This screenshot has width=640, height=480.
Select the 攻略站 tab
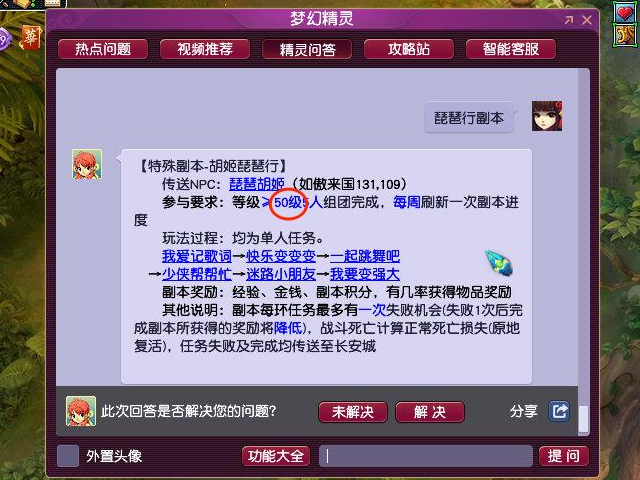coord(409,49)
